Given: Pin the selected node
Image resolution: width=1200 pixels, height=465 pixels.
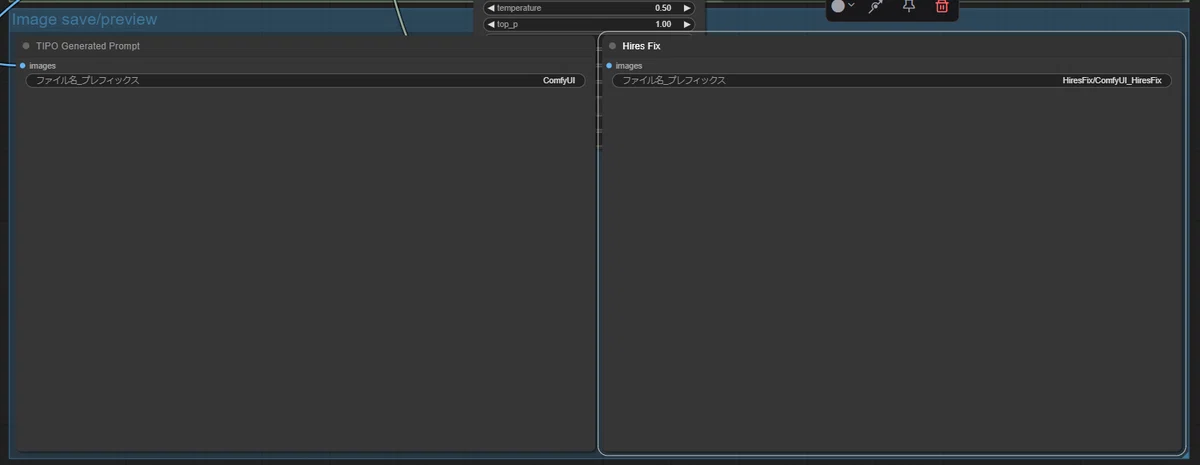Looking at the screenshot, I should [909, 6].
